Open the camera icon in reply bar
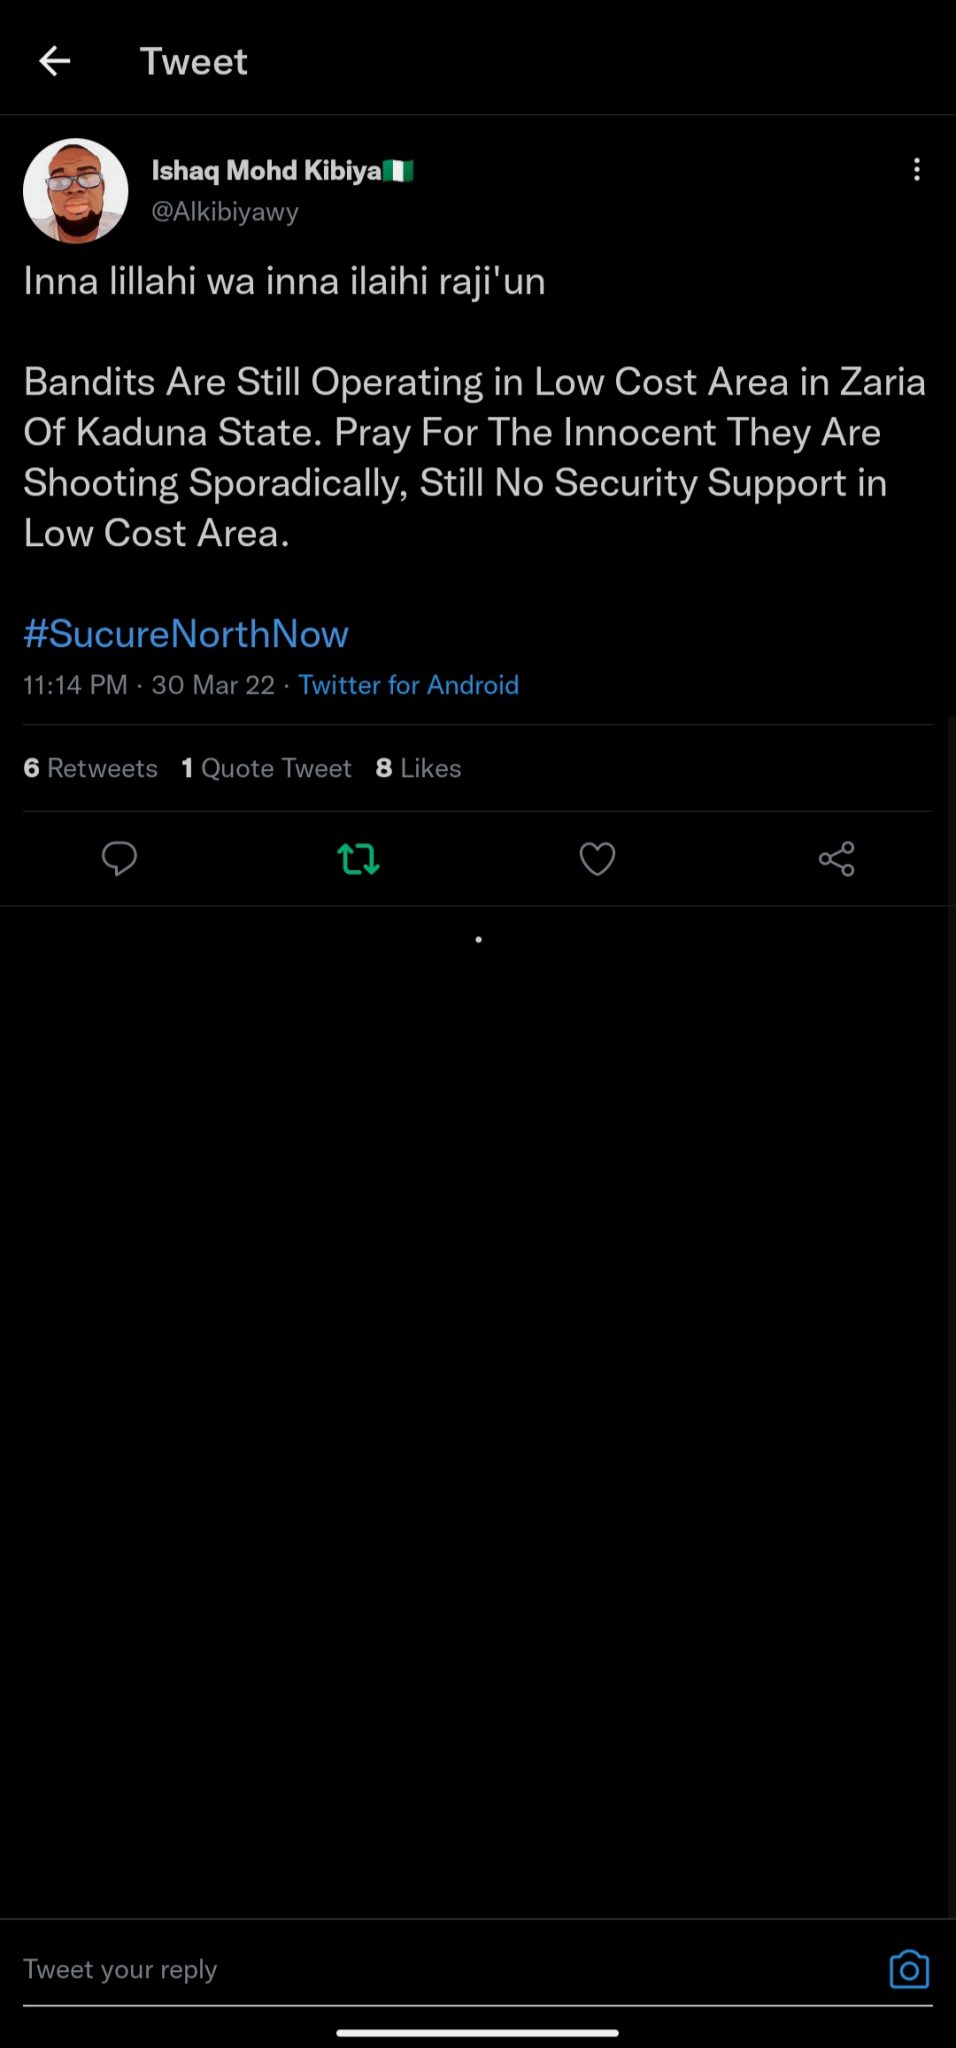Screen dimensions: 956x2048 [909, 1969]
